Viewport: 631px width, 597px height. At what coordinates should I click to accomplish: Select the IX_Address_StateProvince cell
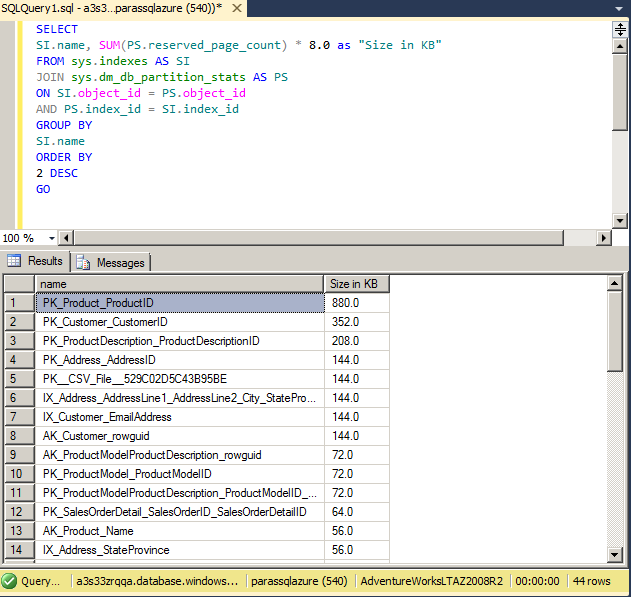(180, 550)
